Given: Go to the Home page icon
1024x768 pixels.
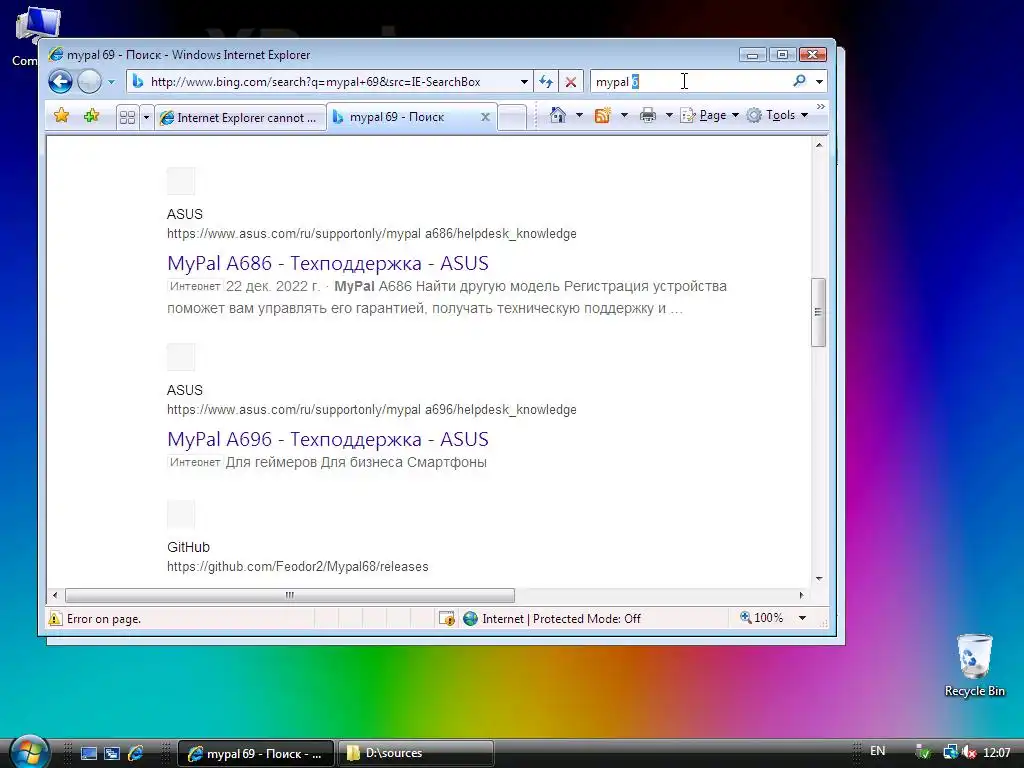Looking at the screenshot, I should coord(557,116).
